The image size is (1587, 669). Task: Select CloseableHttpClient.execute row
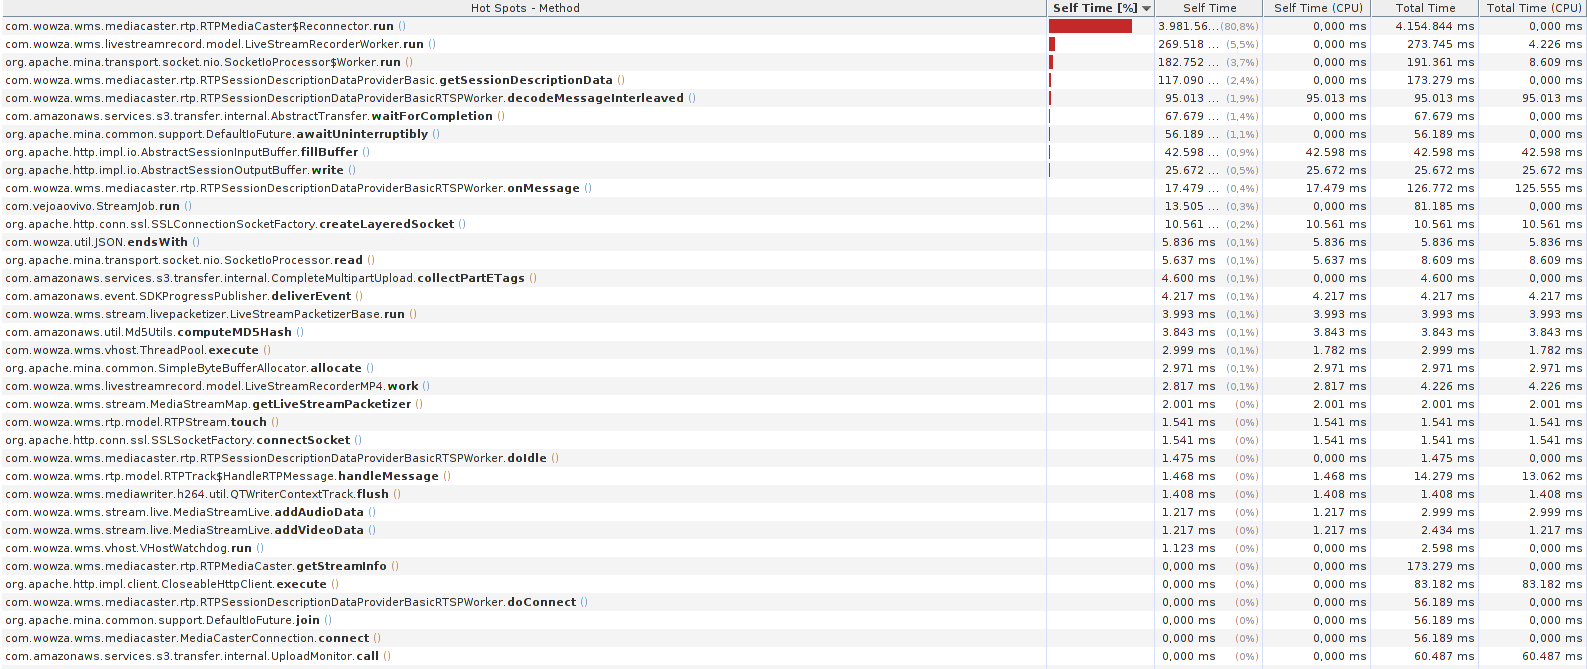tap(793, 584)
